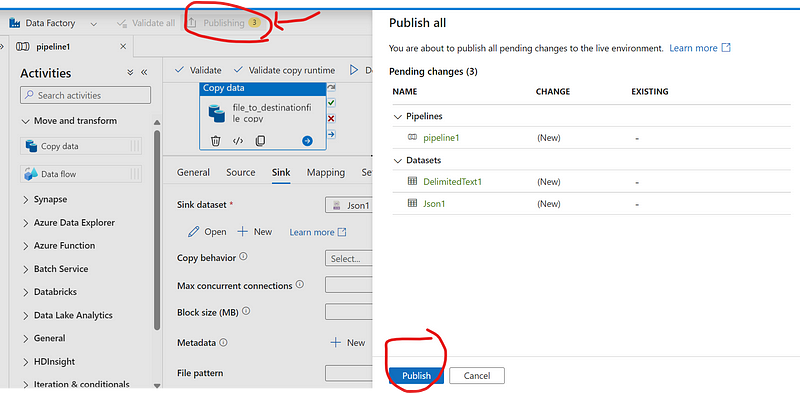This screenshot has height=394, width=800.
Task: Collapse the Activities pane
Action: [x=144, y=73]
